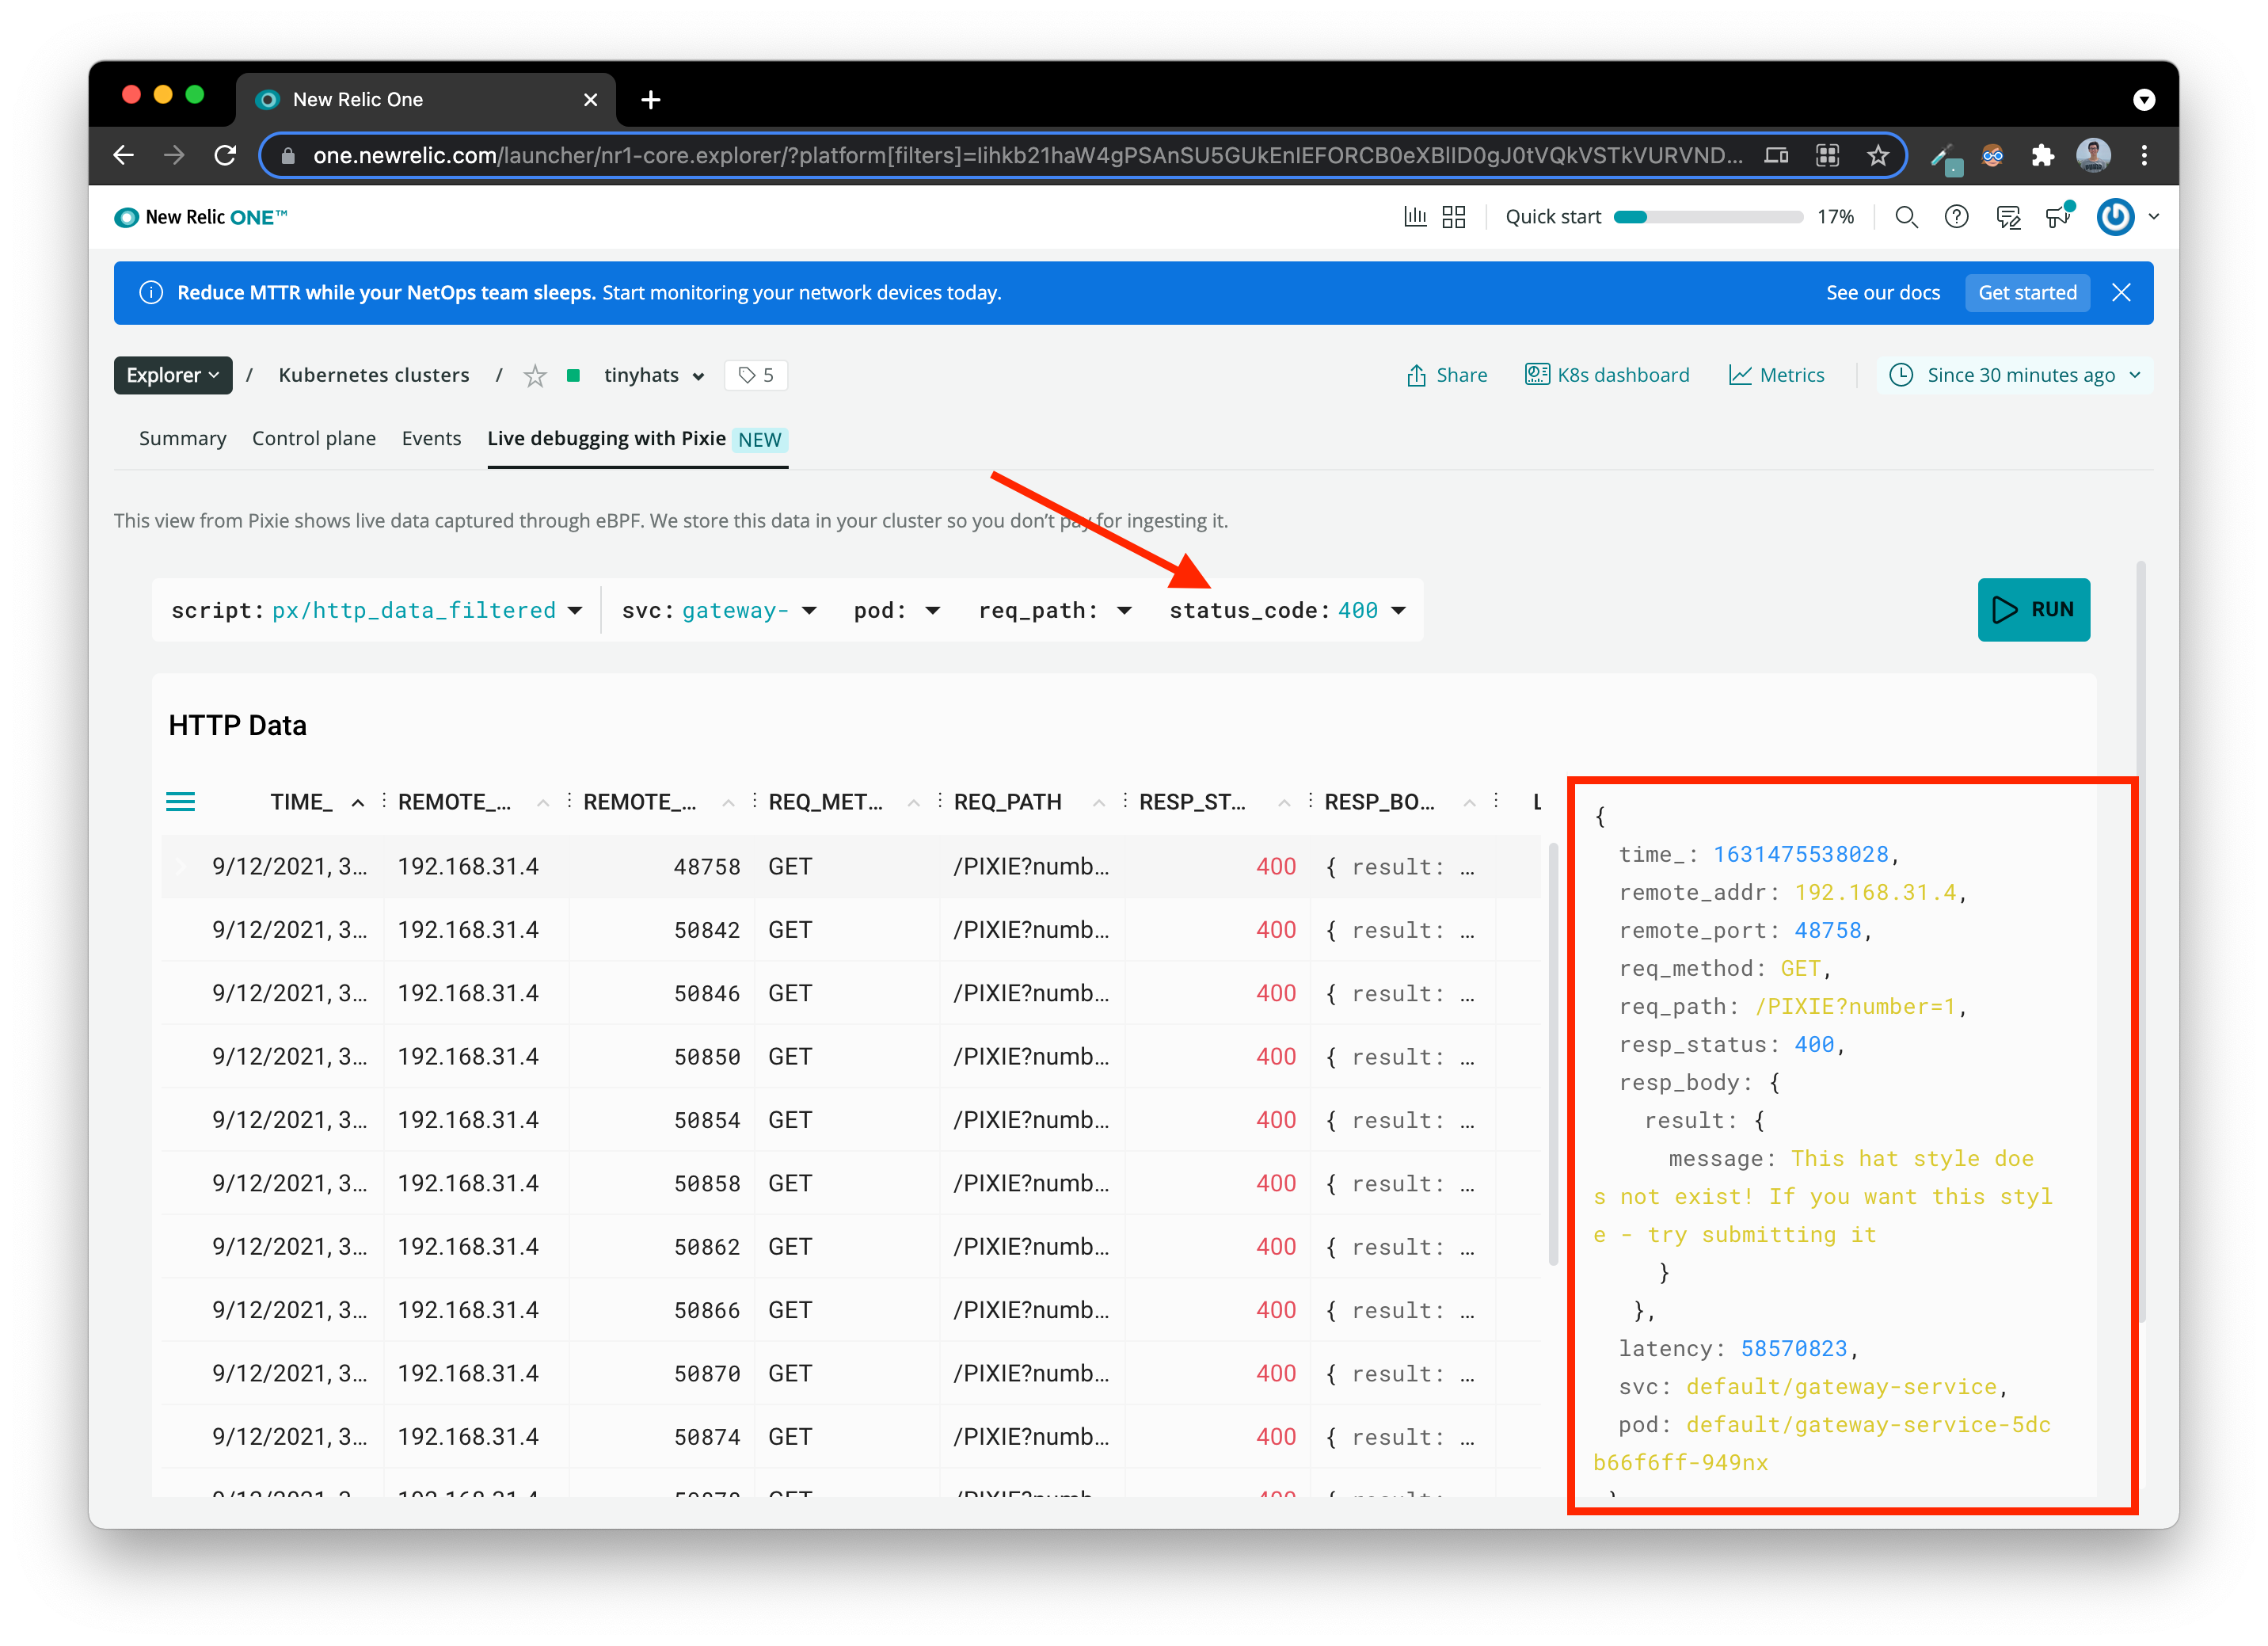Open the dashboards bar chart icon
Viewport: 2268px width, 1646px height.
(x=1415, y=217)
